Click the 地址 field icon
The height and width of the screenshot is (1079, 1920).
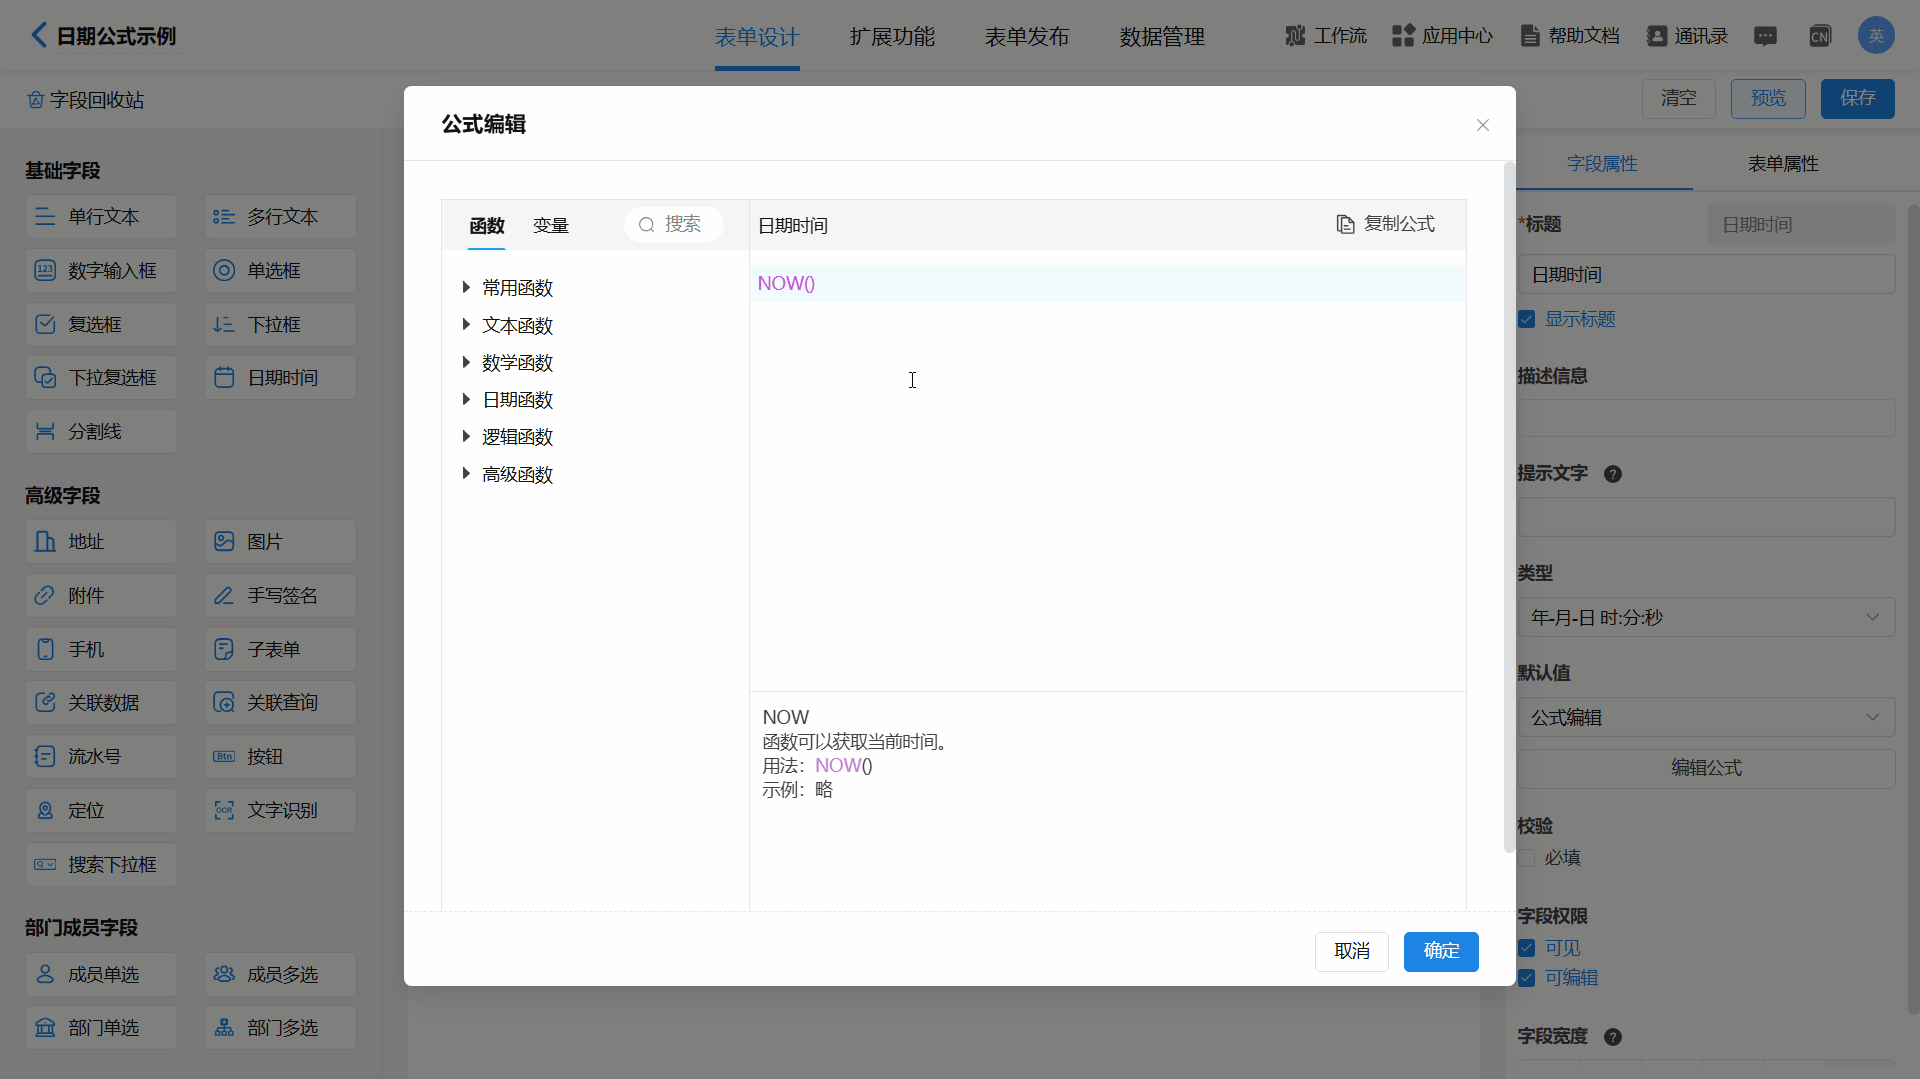(45, 541)
